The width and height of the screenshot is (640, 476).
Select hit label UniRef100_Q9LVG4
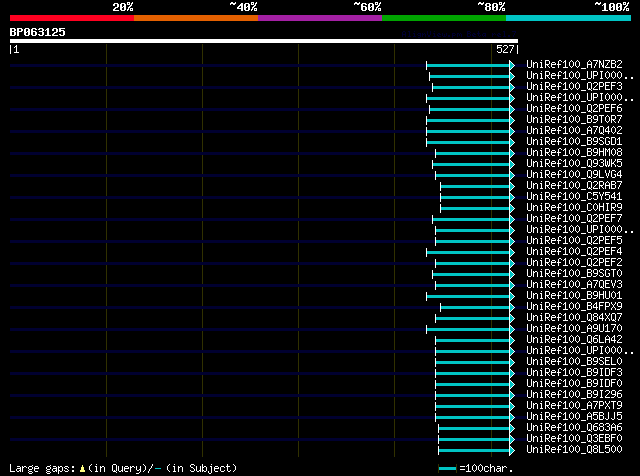(574, 175)
